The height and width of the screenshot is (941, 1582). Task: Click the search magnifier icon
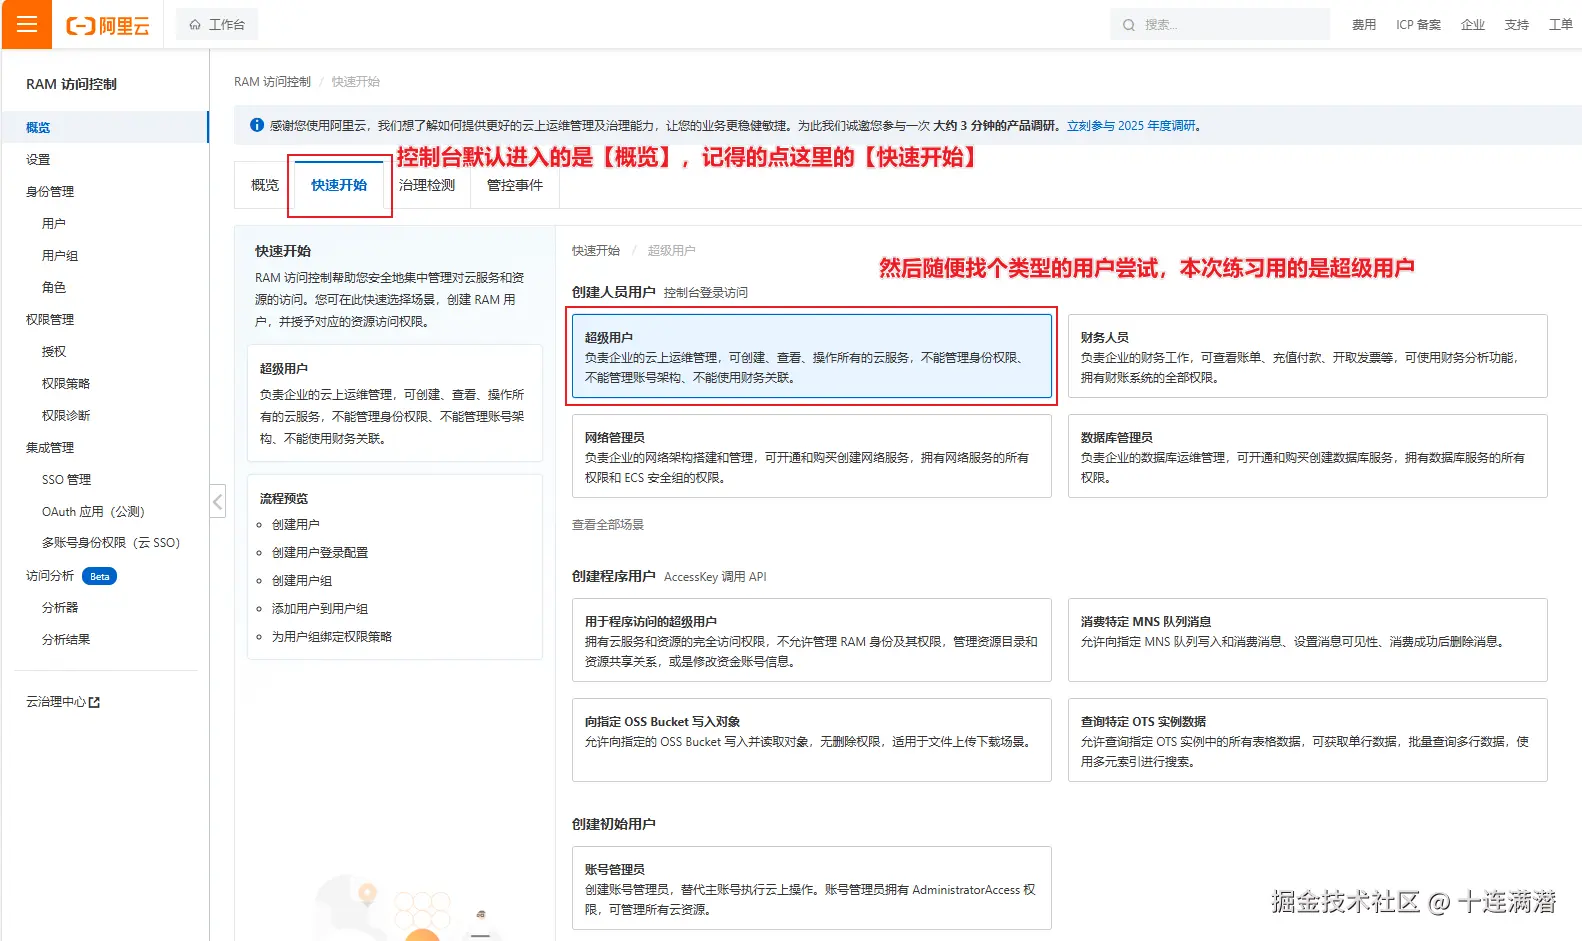pos(1128,25)
